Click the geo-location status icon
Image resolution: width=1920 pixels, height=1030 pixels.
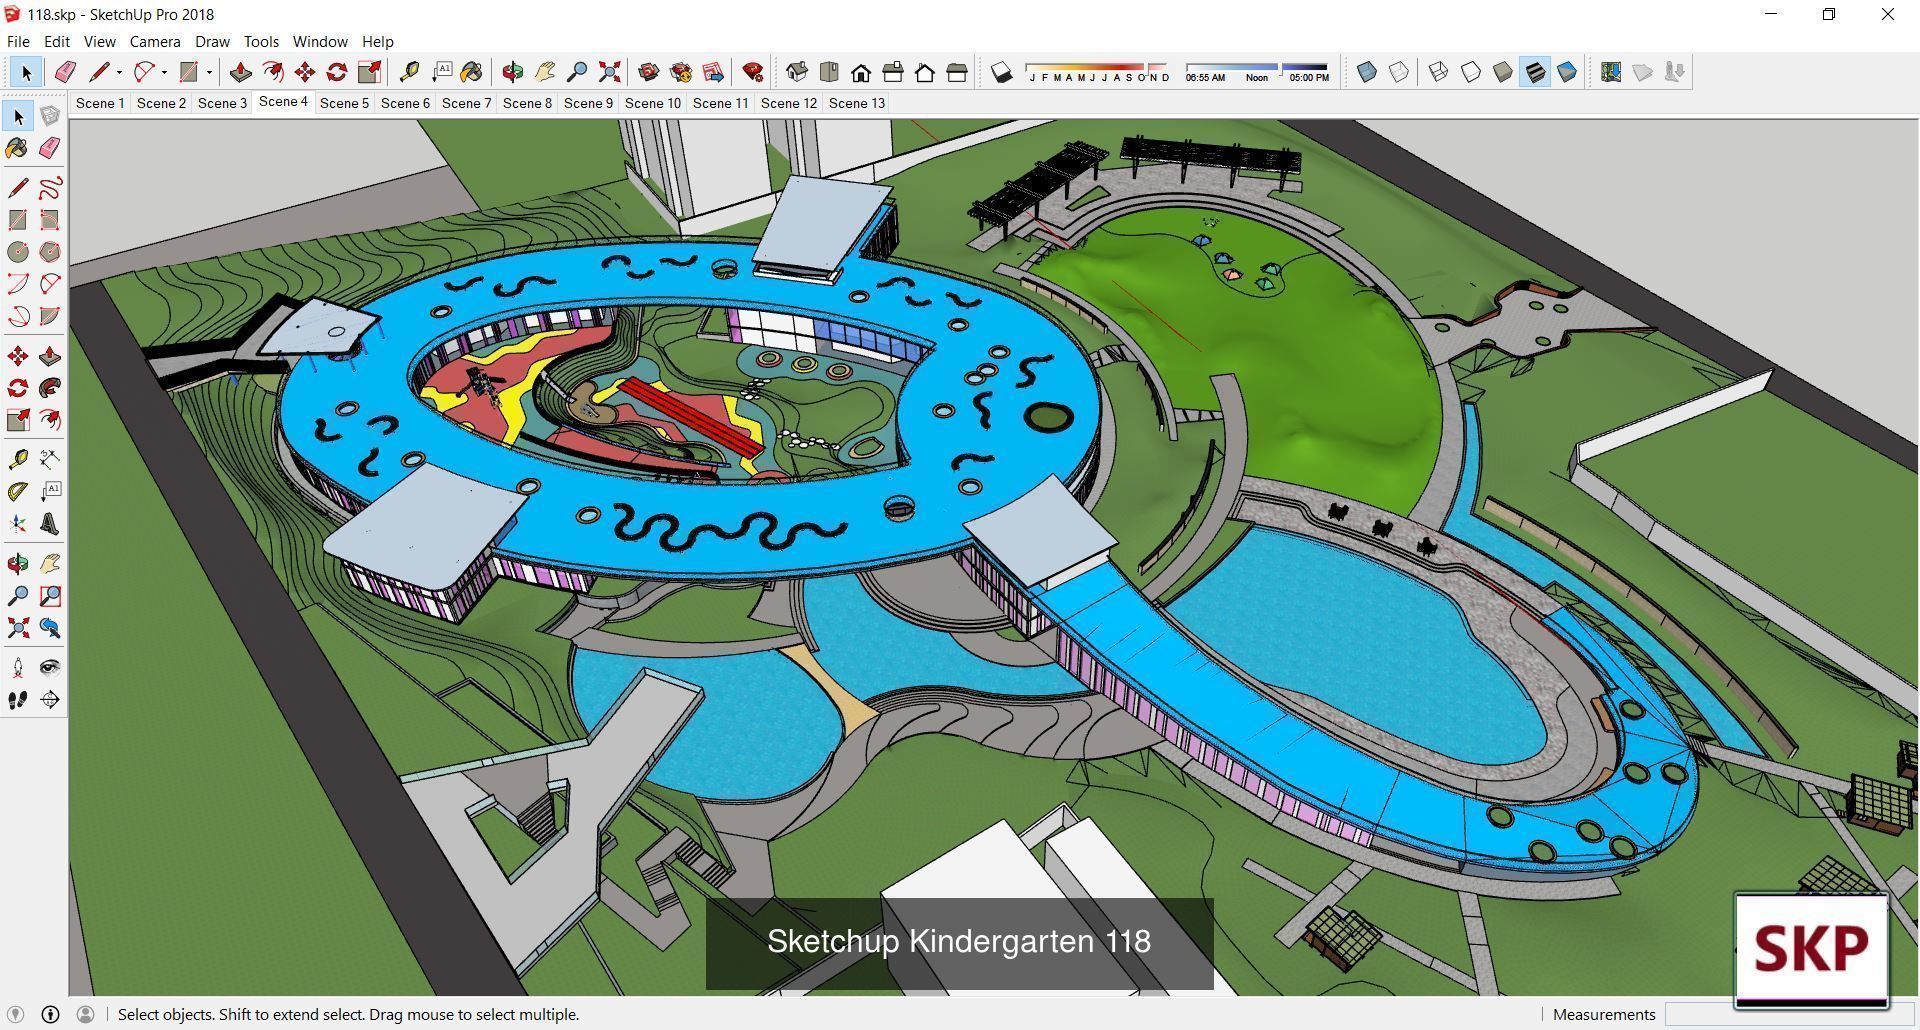pos(15,1014)
